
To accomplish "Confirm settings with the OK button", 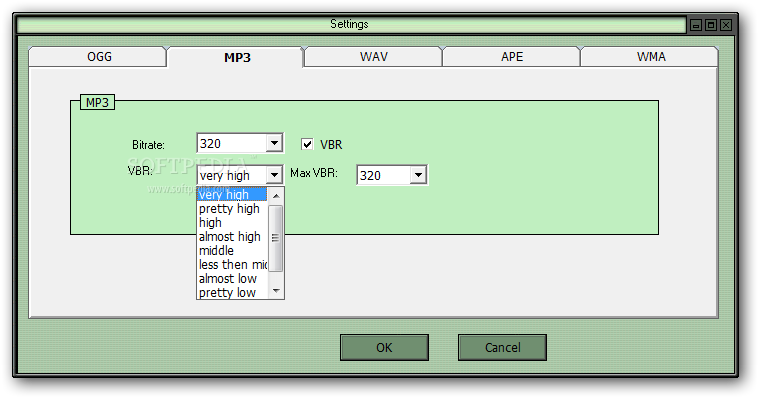I will (x=384, y=348).
